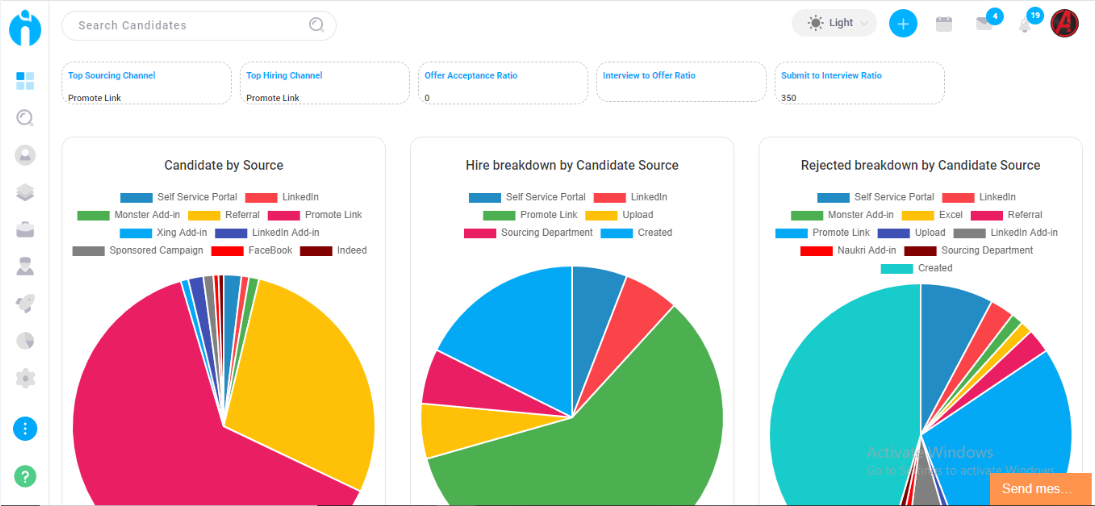Toggle Sponsored Campaign legend item
This screenshot has width=1095, height=506.
coord(138,251)
